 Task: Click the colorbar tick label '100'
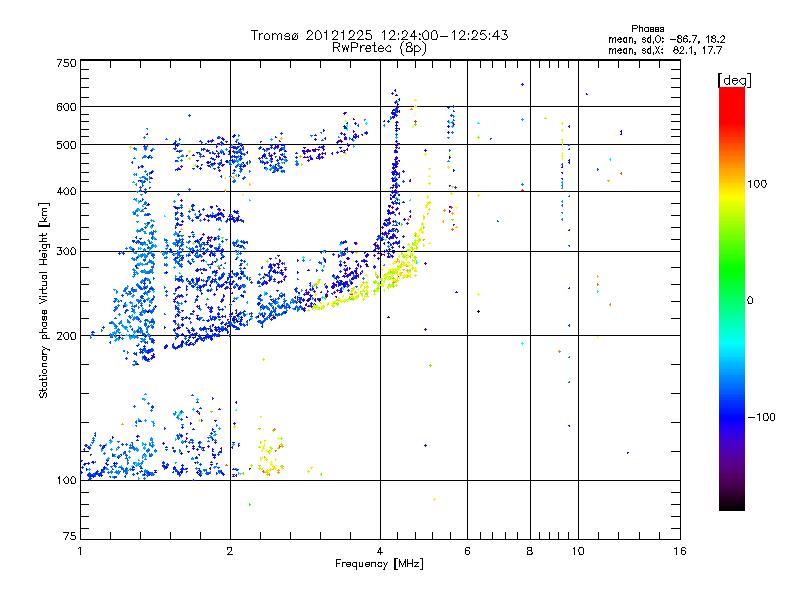tap(757, 184)
